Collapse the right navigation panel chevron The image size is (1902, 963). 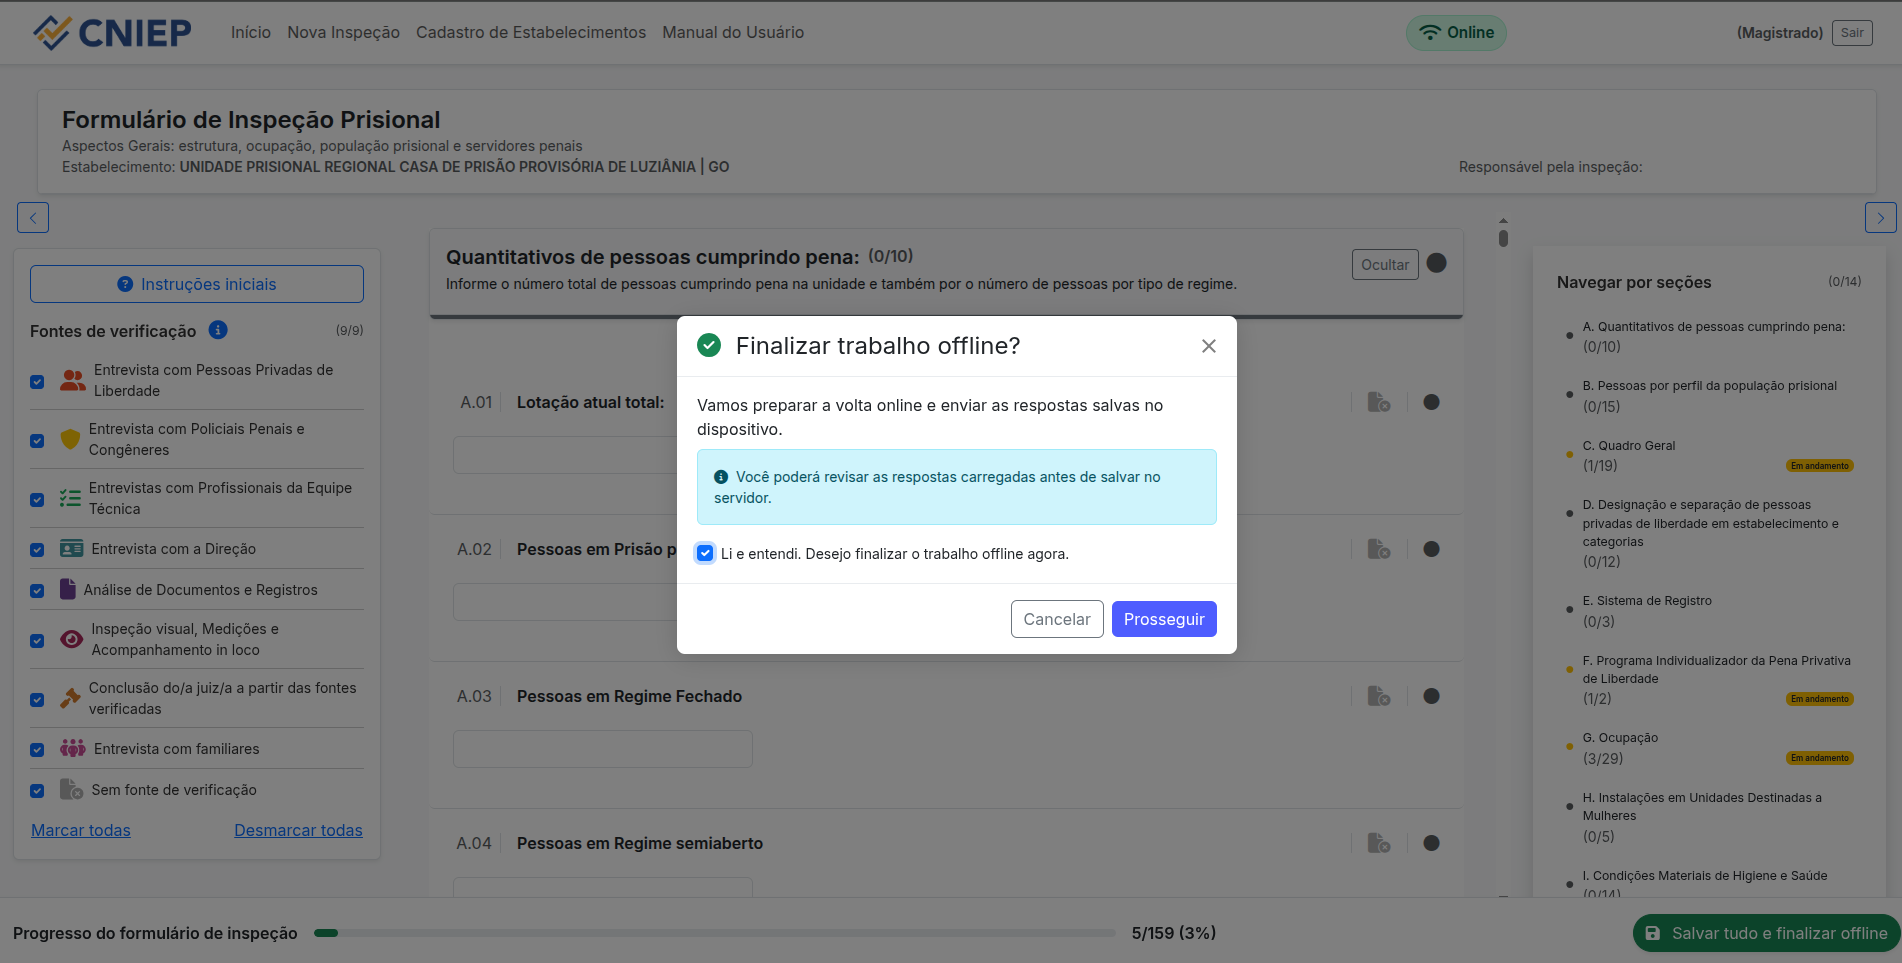click(x=1880, y=218)
